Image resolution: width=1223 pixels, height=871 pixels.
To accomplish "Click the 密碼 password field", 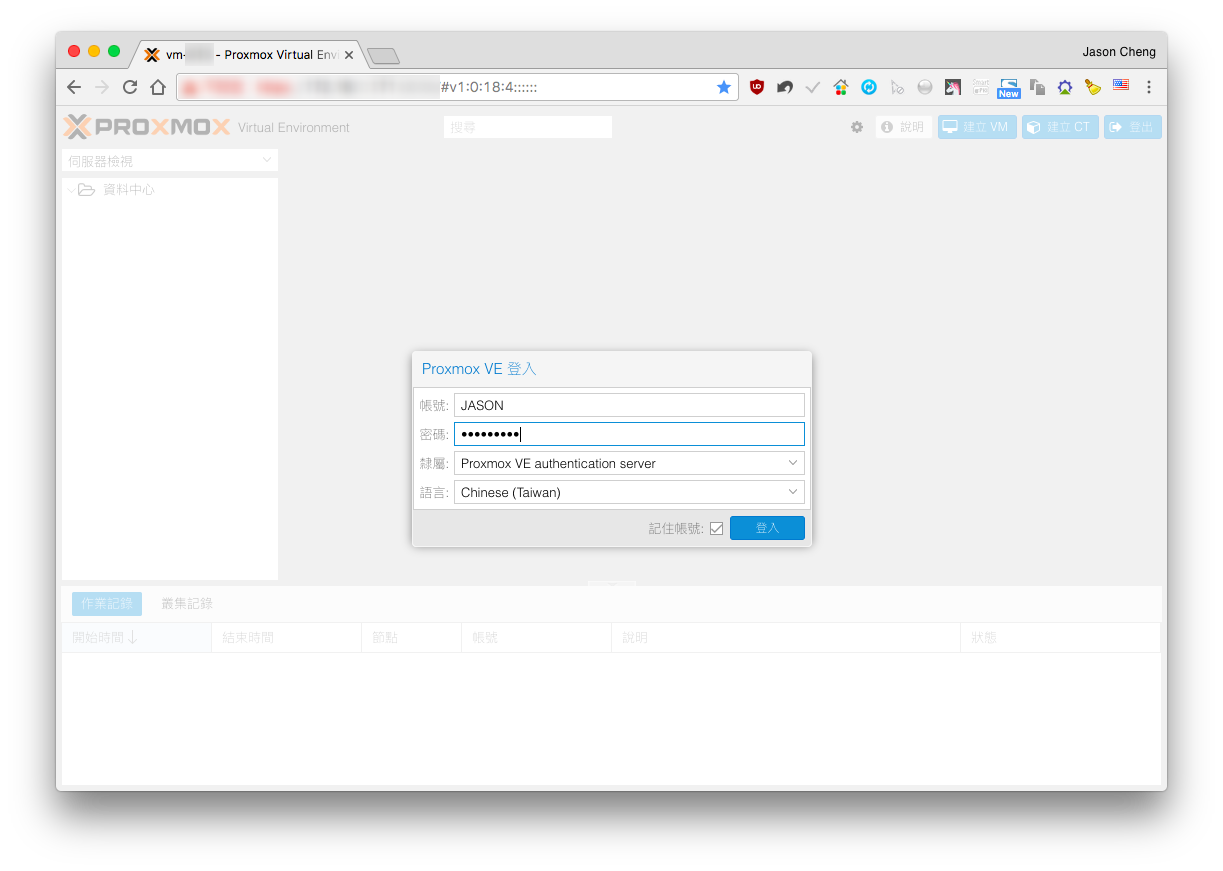I will [x=629, y=434].
